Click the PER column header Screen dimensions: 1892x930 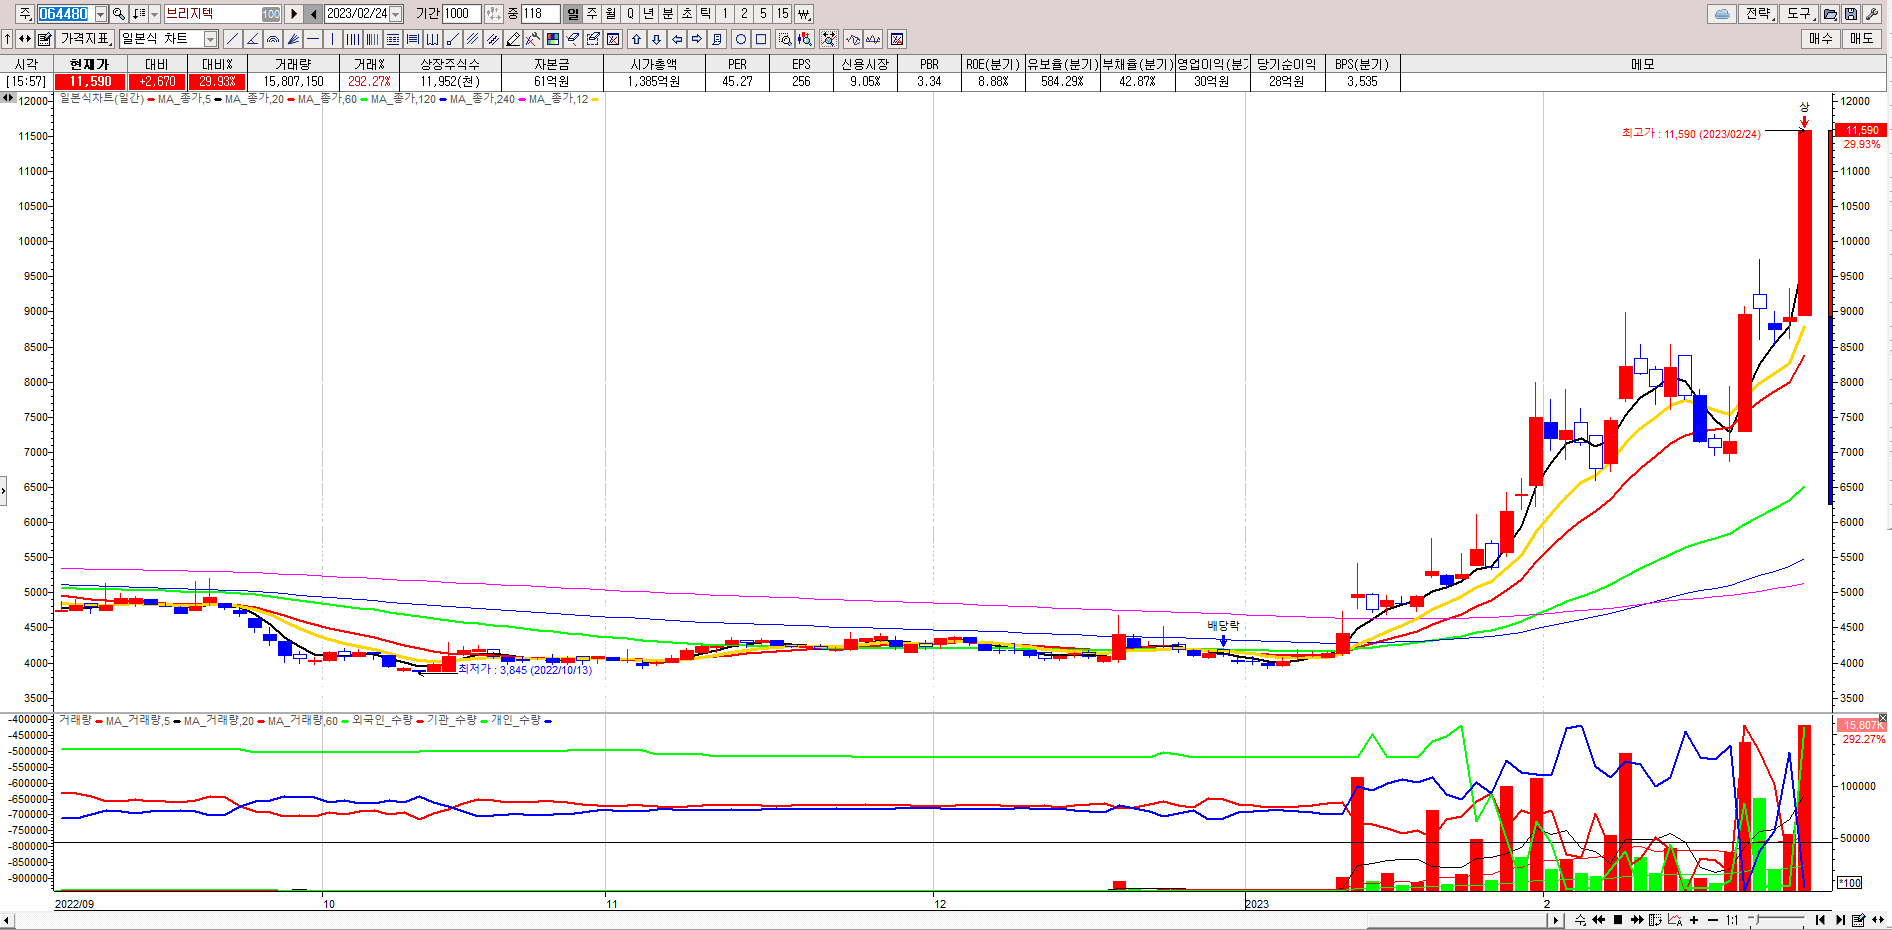click(x=737, y=64)
